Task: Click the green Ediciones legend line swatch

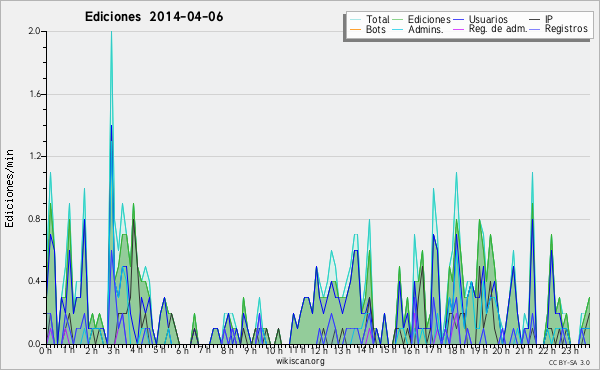Action: 398,20
